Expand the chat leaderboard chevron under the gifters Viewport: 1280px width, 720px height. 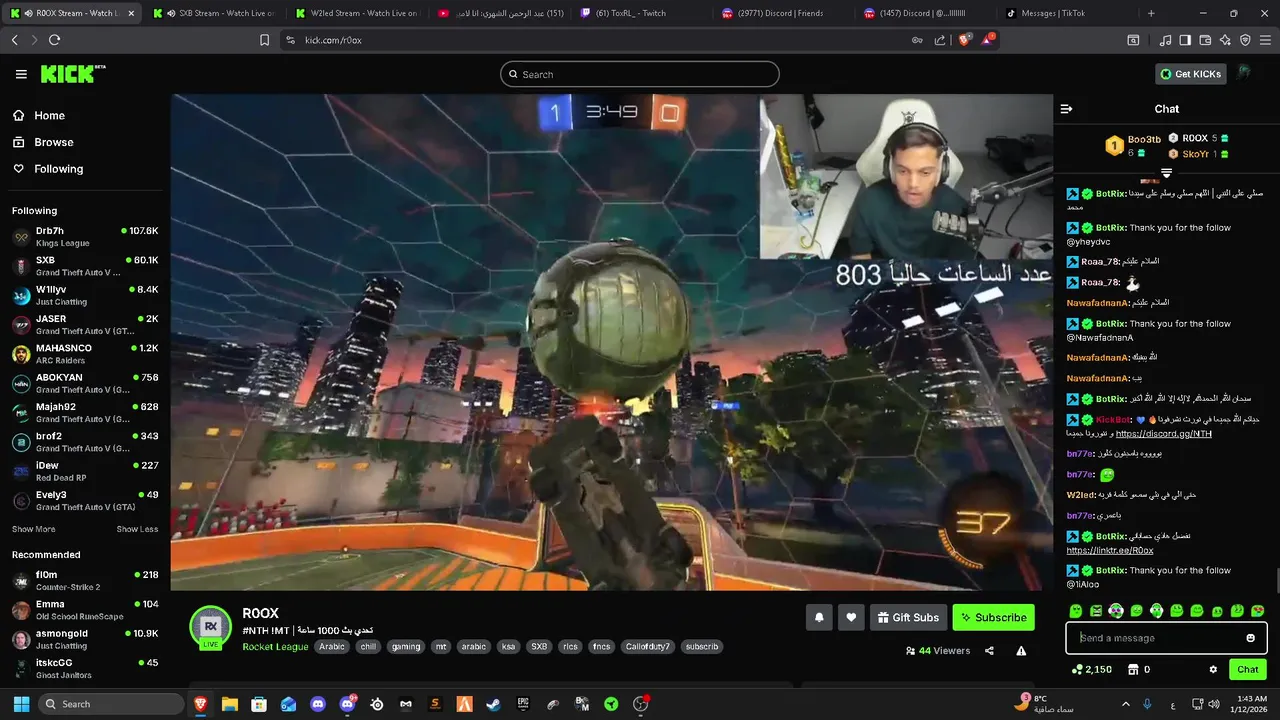pos(1166,173)
